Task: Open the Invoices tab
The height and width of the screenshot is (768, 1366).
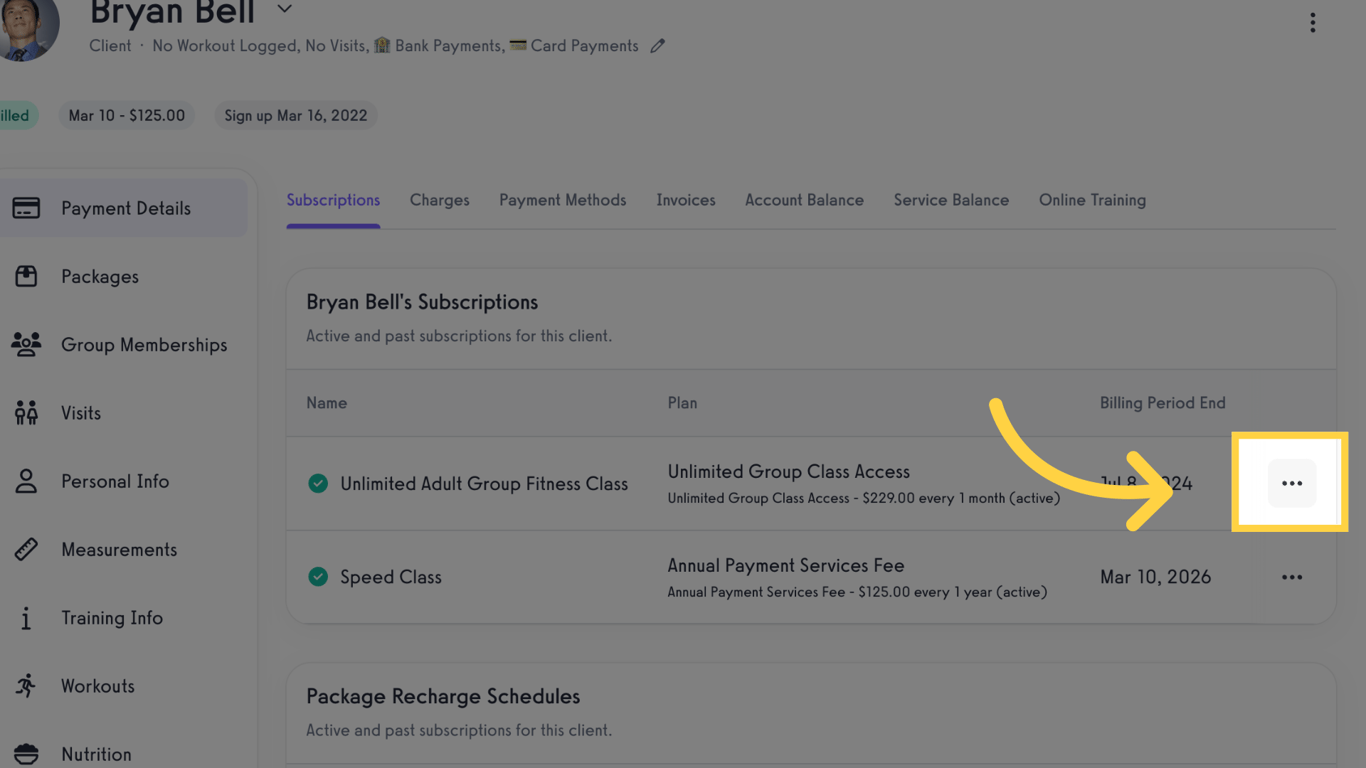Action: 685,200
